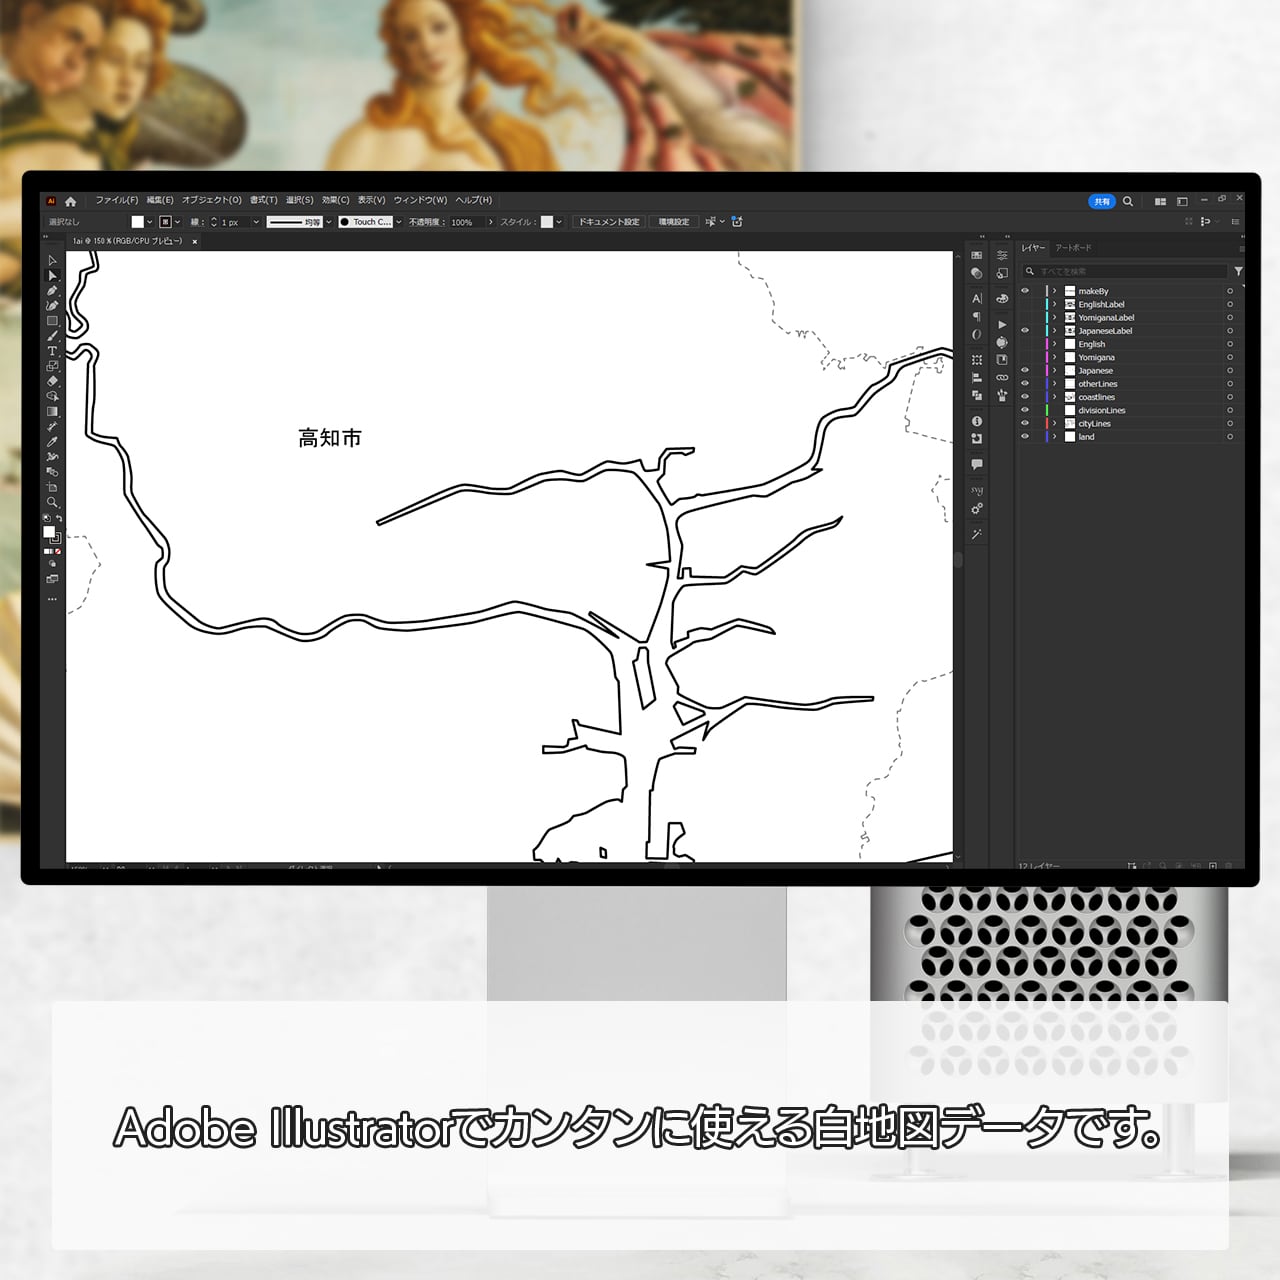Expand the JapaneseLabel layer
The height and width of the screenshot is (1280, 1280).
[x=1054, y=331]
